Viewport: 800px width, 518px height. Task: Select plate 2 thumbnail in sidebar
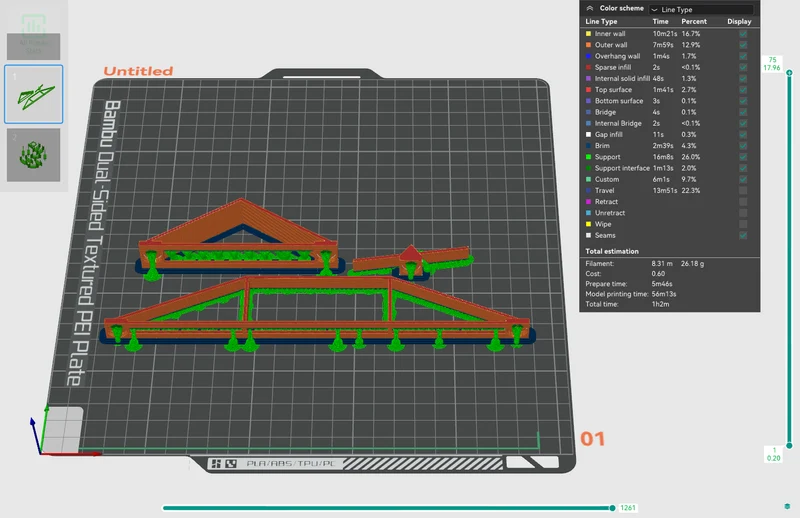tap(34, 155)
